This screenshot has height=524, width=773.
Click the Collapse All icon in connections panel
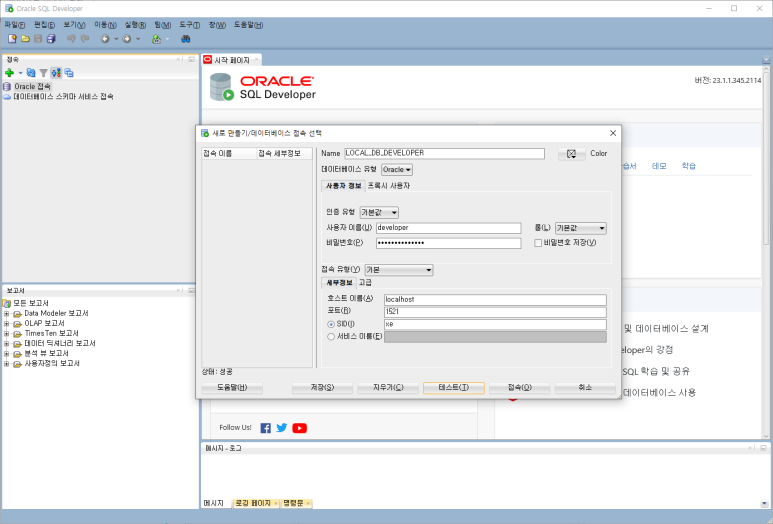tap(69, 73)
